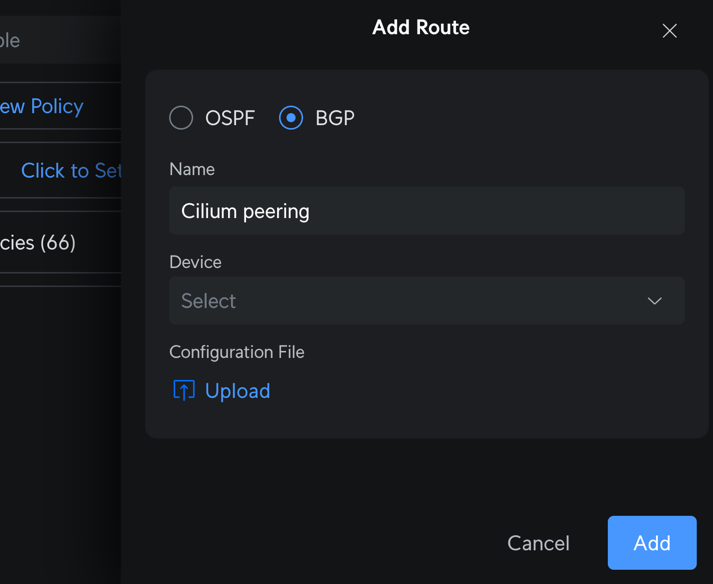Screen dimensions: 713x584
Task: Click the BGP label text
Action: tap(335, 118)
